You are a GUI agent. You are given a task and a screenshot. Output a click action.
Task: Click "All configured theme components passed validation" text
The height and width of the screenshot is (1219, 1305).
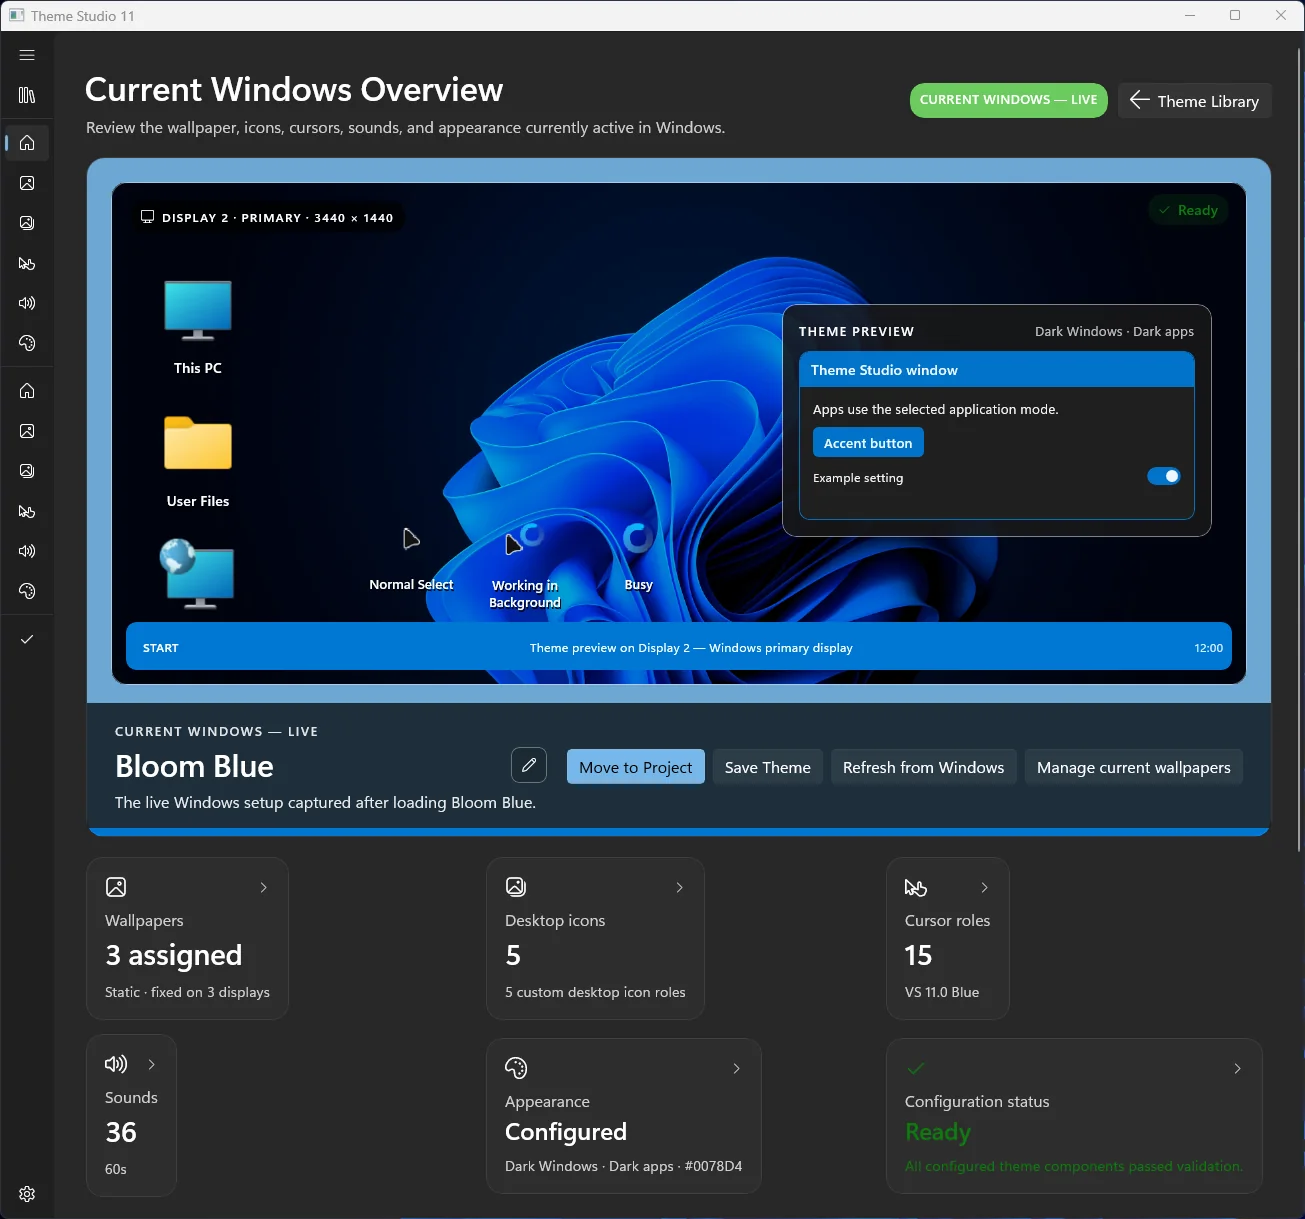pos(1074,1166)
